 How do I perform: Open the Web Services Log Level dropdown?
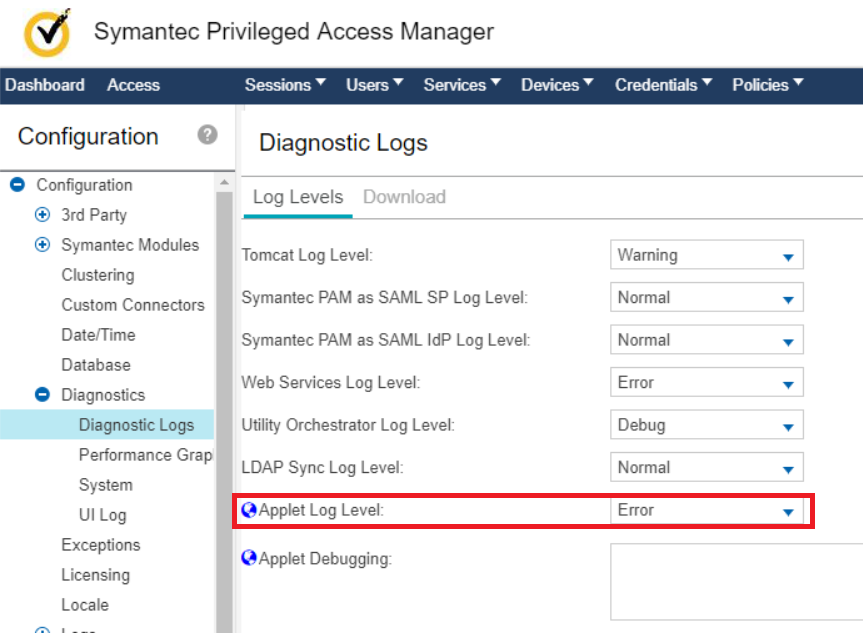[706, 383]
